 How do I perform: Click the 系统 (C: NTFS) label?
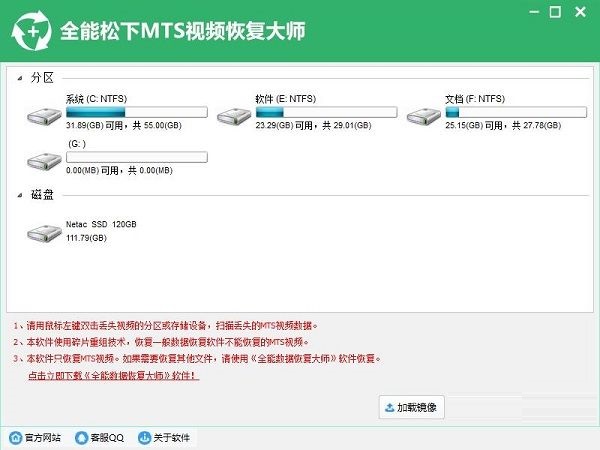[96, 99]
